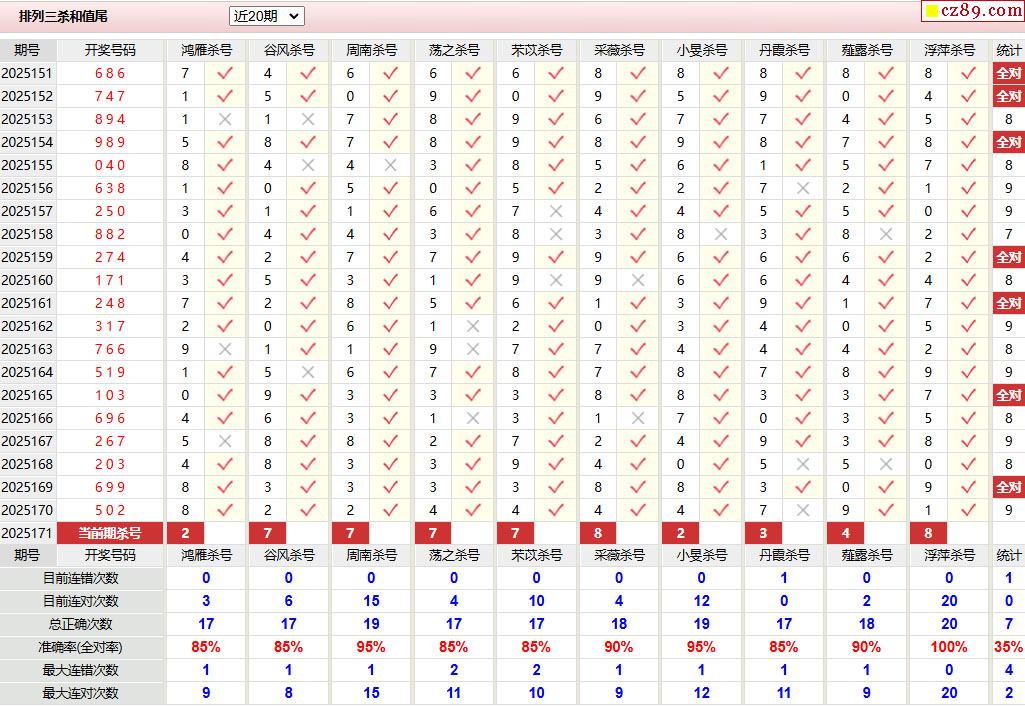Click current kill number 4 under 蕤露杀号
Image resolution: width=1025 pixels, height=706 pixels.
coord(845,533)
